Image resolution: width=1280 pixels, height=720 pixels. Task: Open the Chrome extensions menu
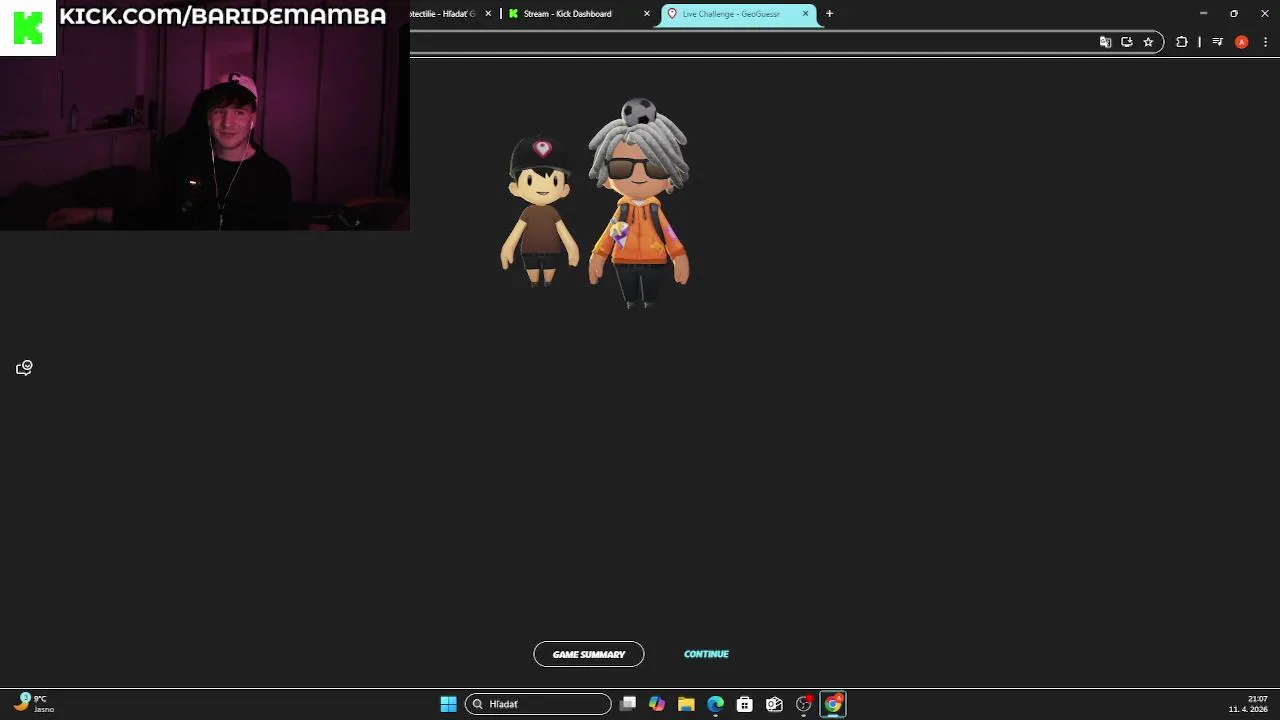pyautogui.click(x=1182, y=42)
